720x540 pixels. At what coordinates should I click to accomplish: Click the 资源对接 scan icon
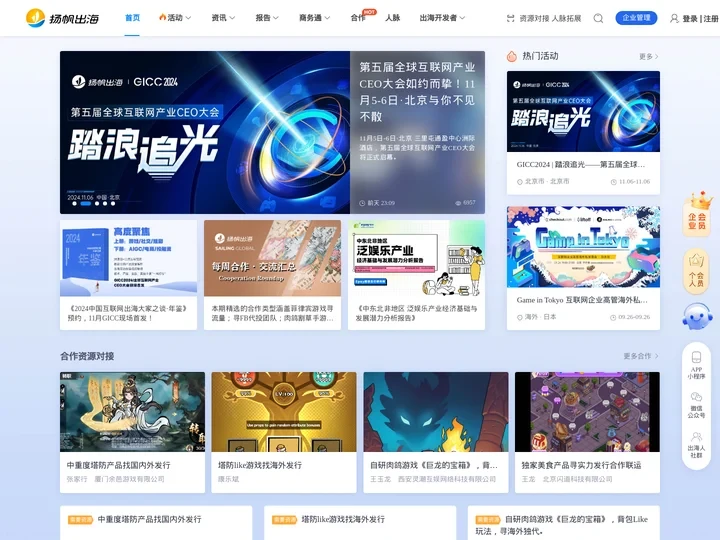point(510,18)
